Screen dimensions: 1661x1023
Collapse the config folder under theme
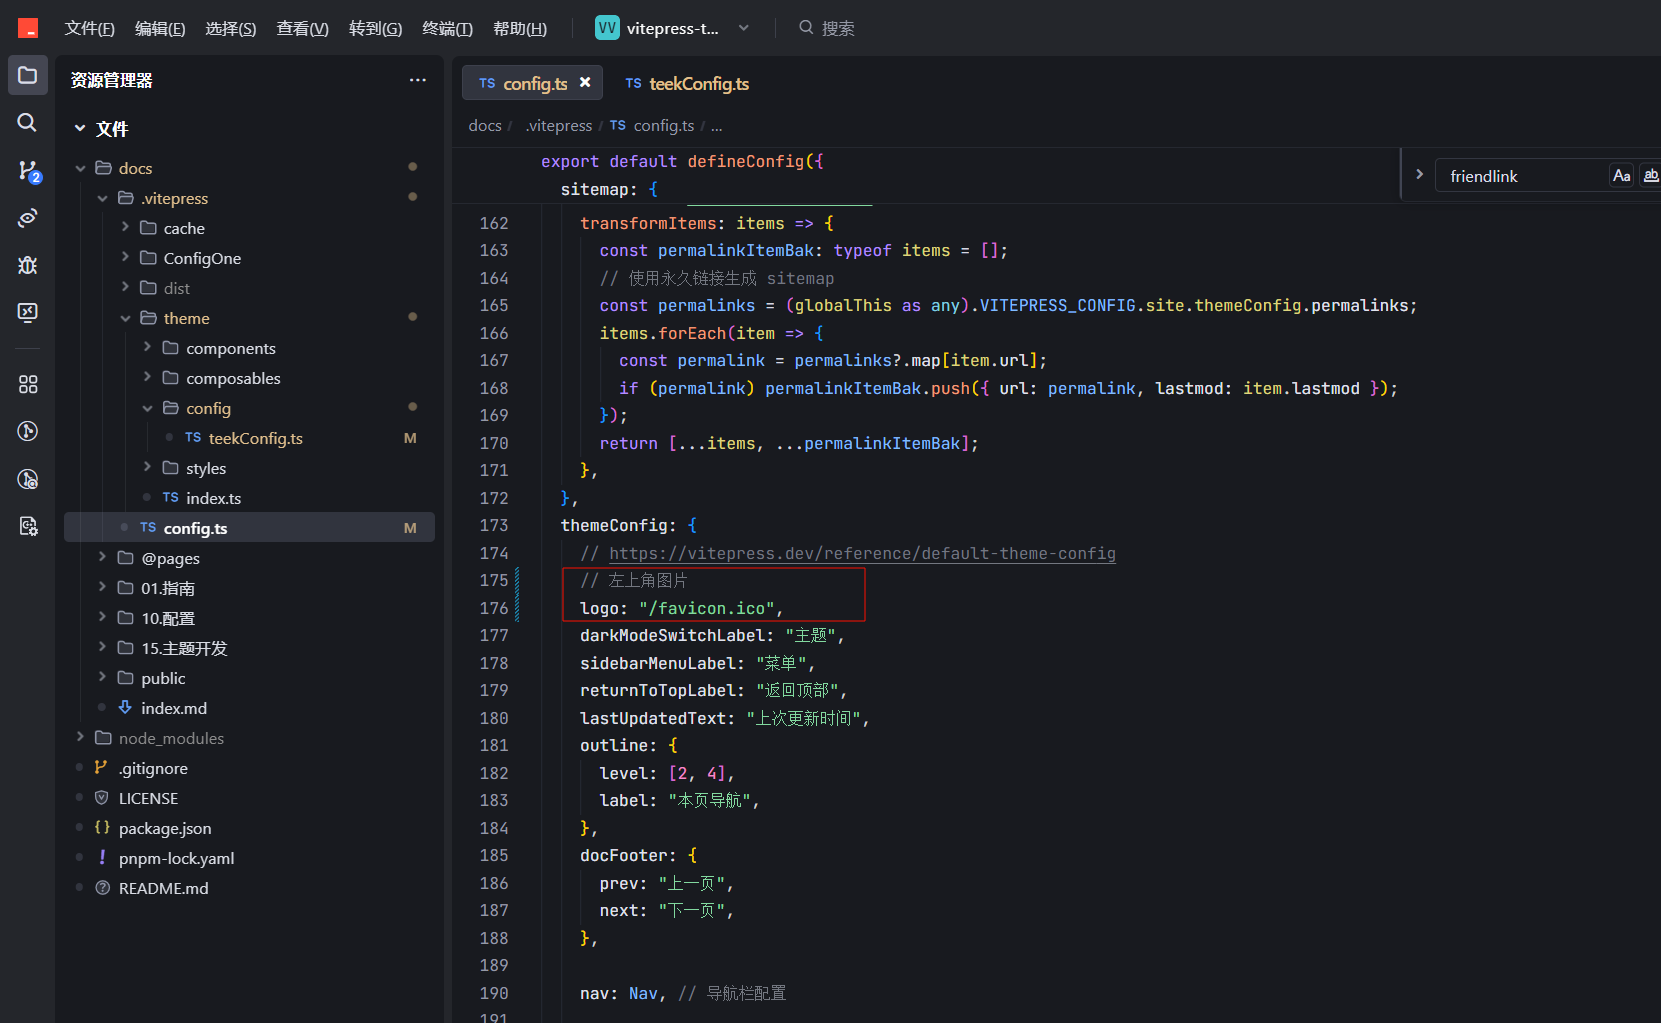pyautogui.click(x=147, y=408)
